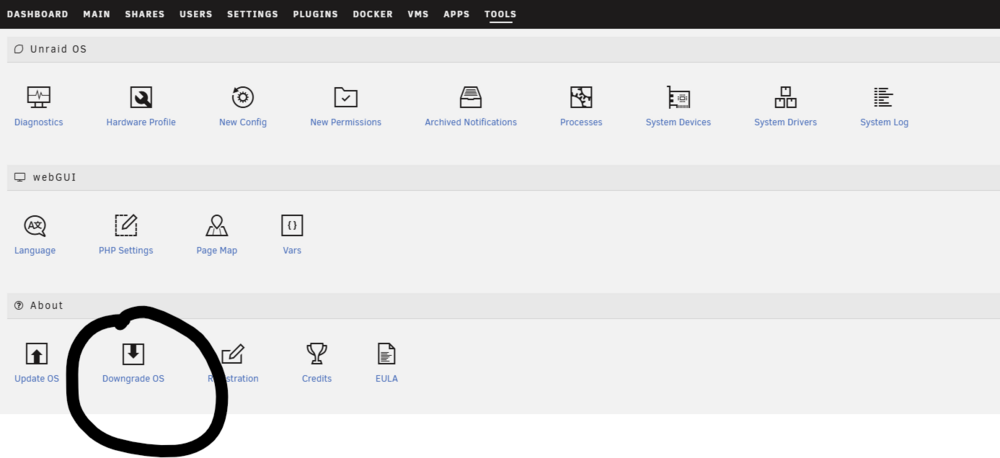
Task: Click the Downgrade OS down-arrow icon
Action: (x=133, y=354)
